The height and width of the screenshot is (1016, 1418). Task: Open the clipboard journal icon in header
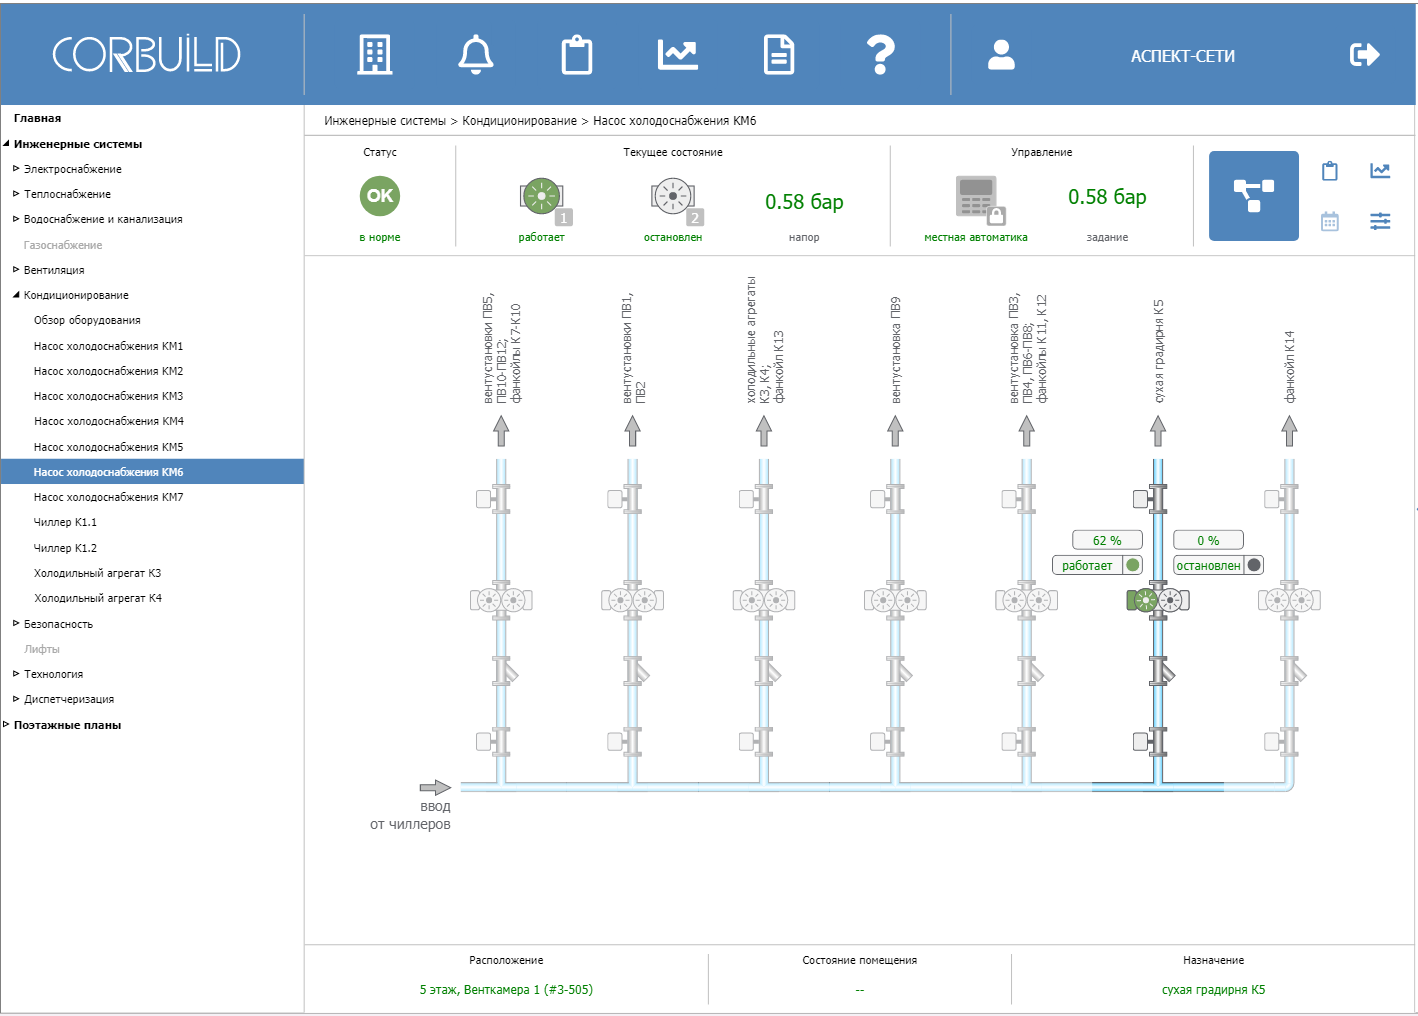(577, 55)
